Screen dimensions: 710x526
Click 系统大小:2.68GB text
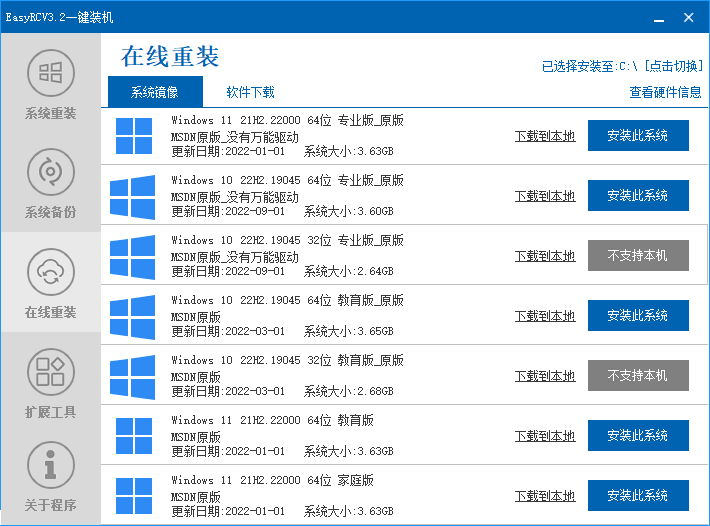[348, 392]
